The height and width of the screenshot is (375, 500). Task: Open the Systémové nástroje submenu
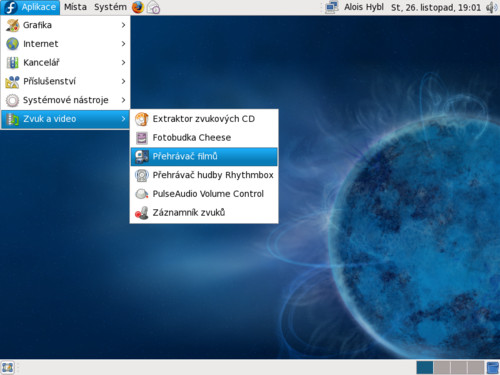[65, 100]
